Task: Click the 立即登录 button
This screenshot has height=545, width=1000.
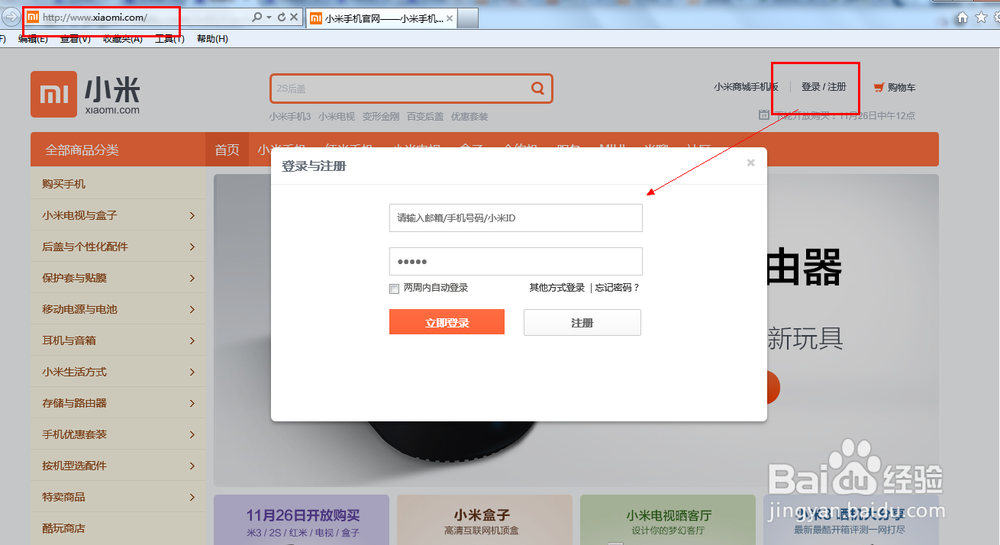Action: point(446,323)
